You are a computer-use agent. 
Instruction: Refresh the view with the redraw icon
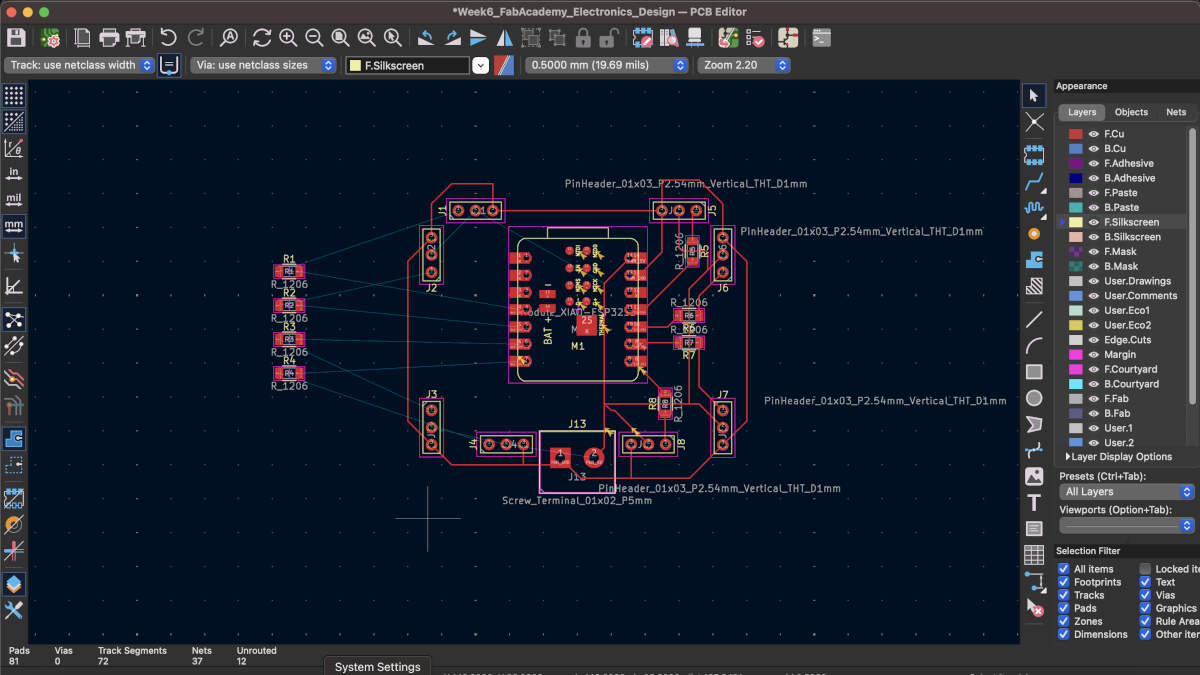[262, 38]
